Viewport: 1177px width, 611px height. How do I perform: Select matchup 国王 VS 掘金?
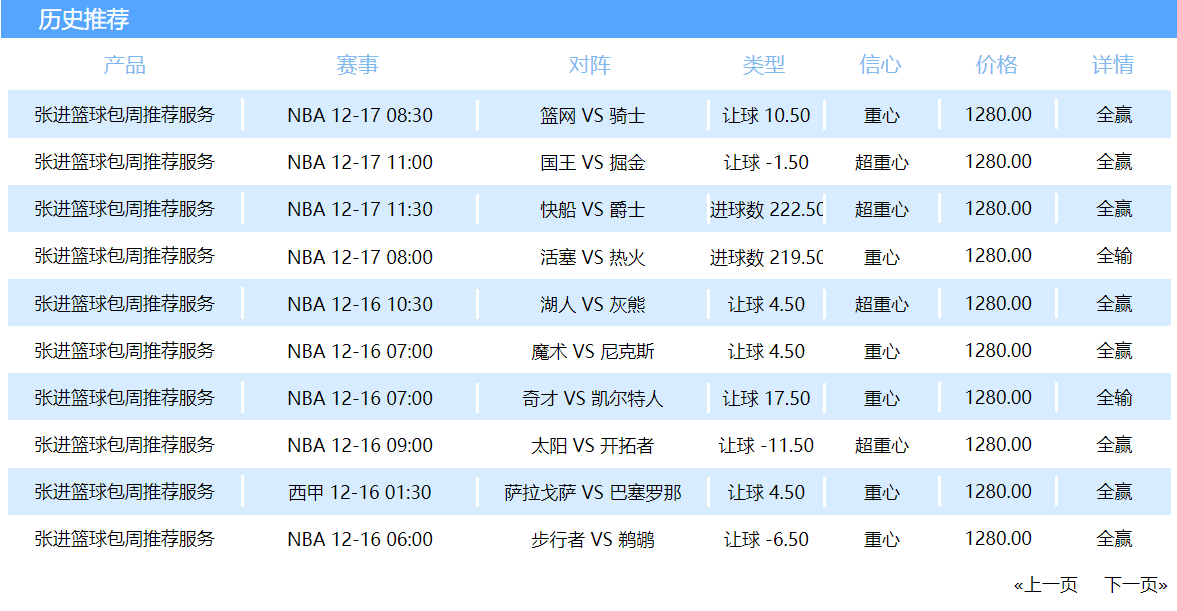point(593,163)
